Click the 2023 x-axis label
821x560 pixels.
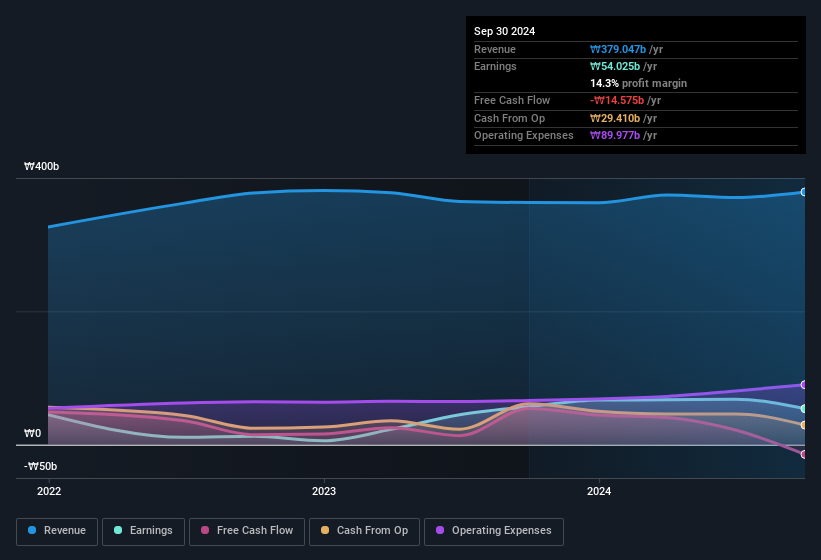click(324, 491)
